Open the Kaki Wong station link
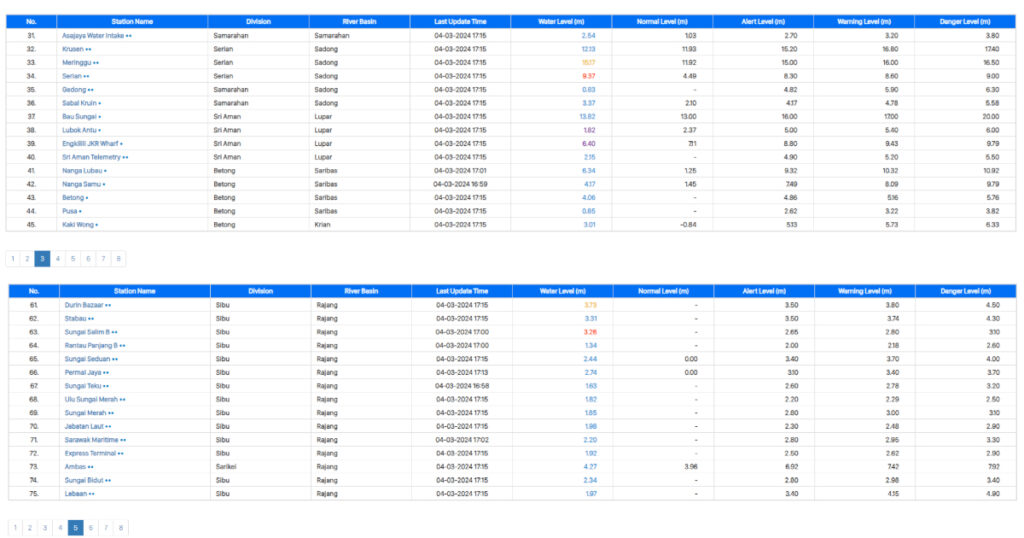Image resolution: width=1024 pixels, height=538 pixels. [x=80, y=225]
